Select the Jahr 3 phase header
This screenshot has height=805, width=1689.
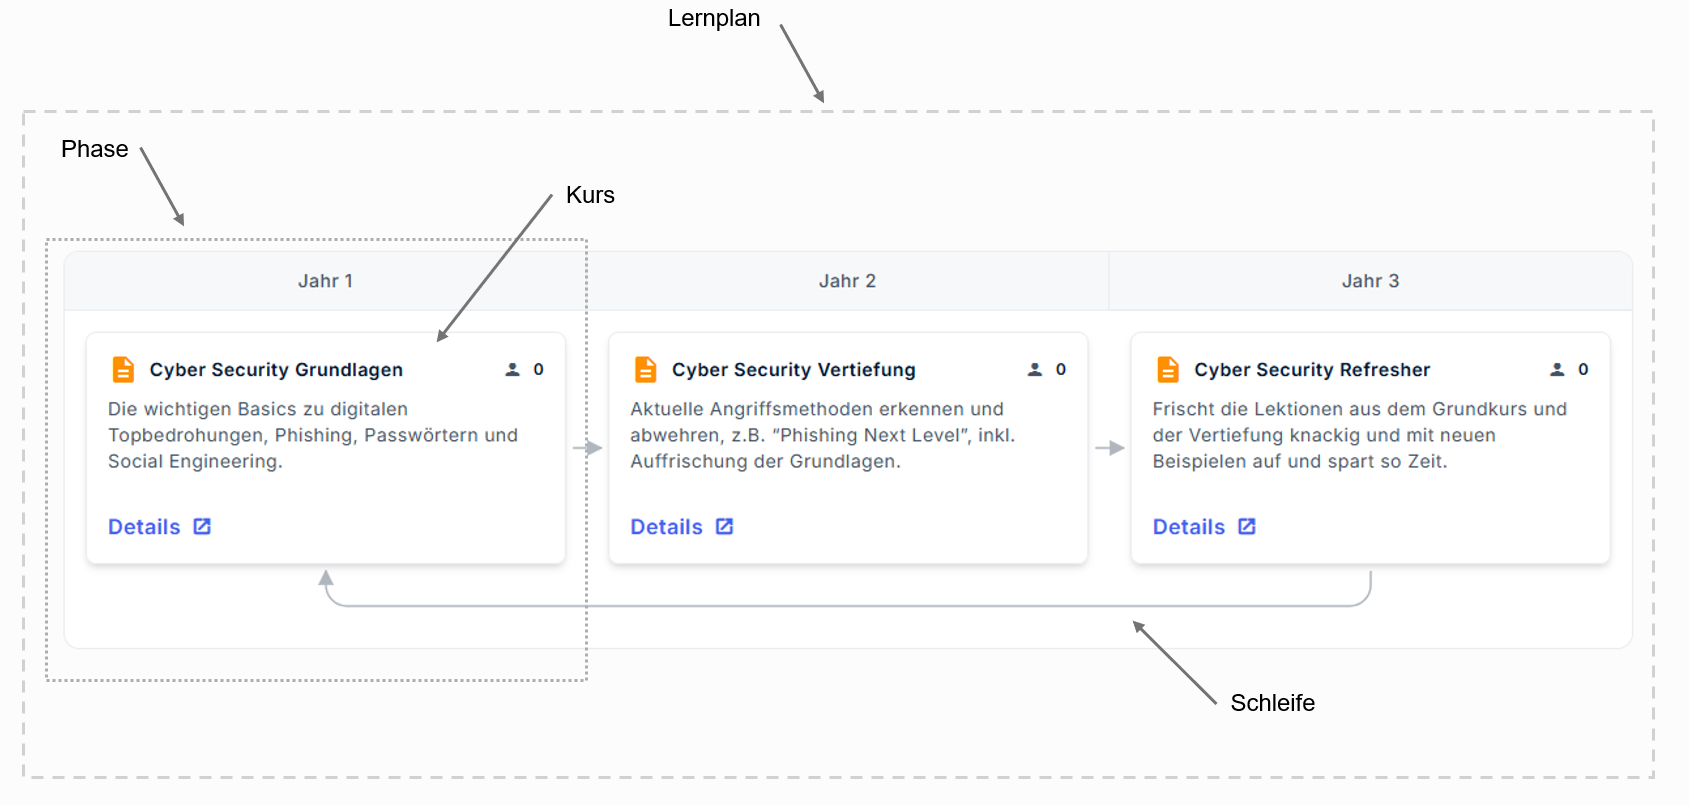click(x=1370, y=281)
